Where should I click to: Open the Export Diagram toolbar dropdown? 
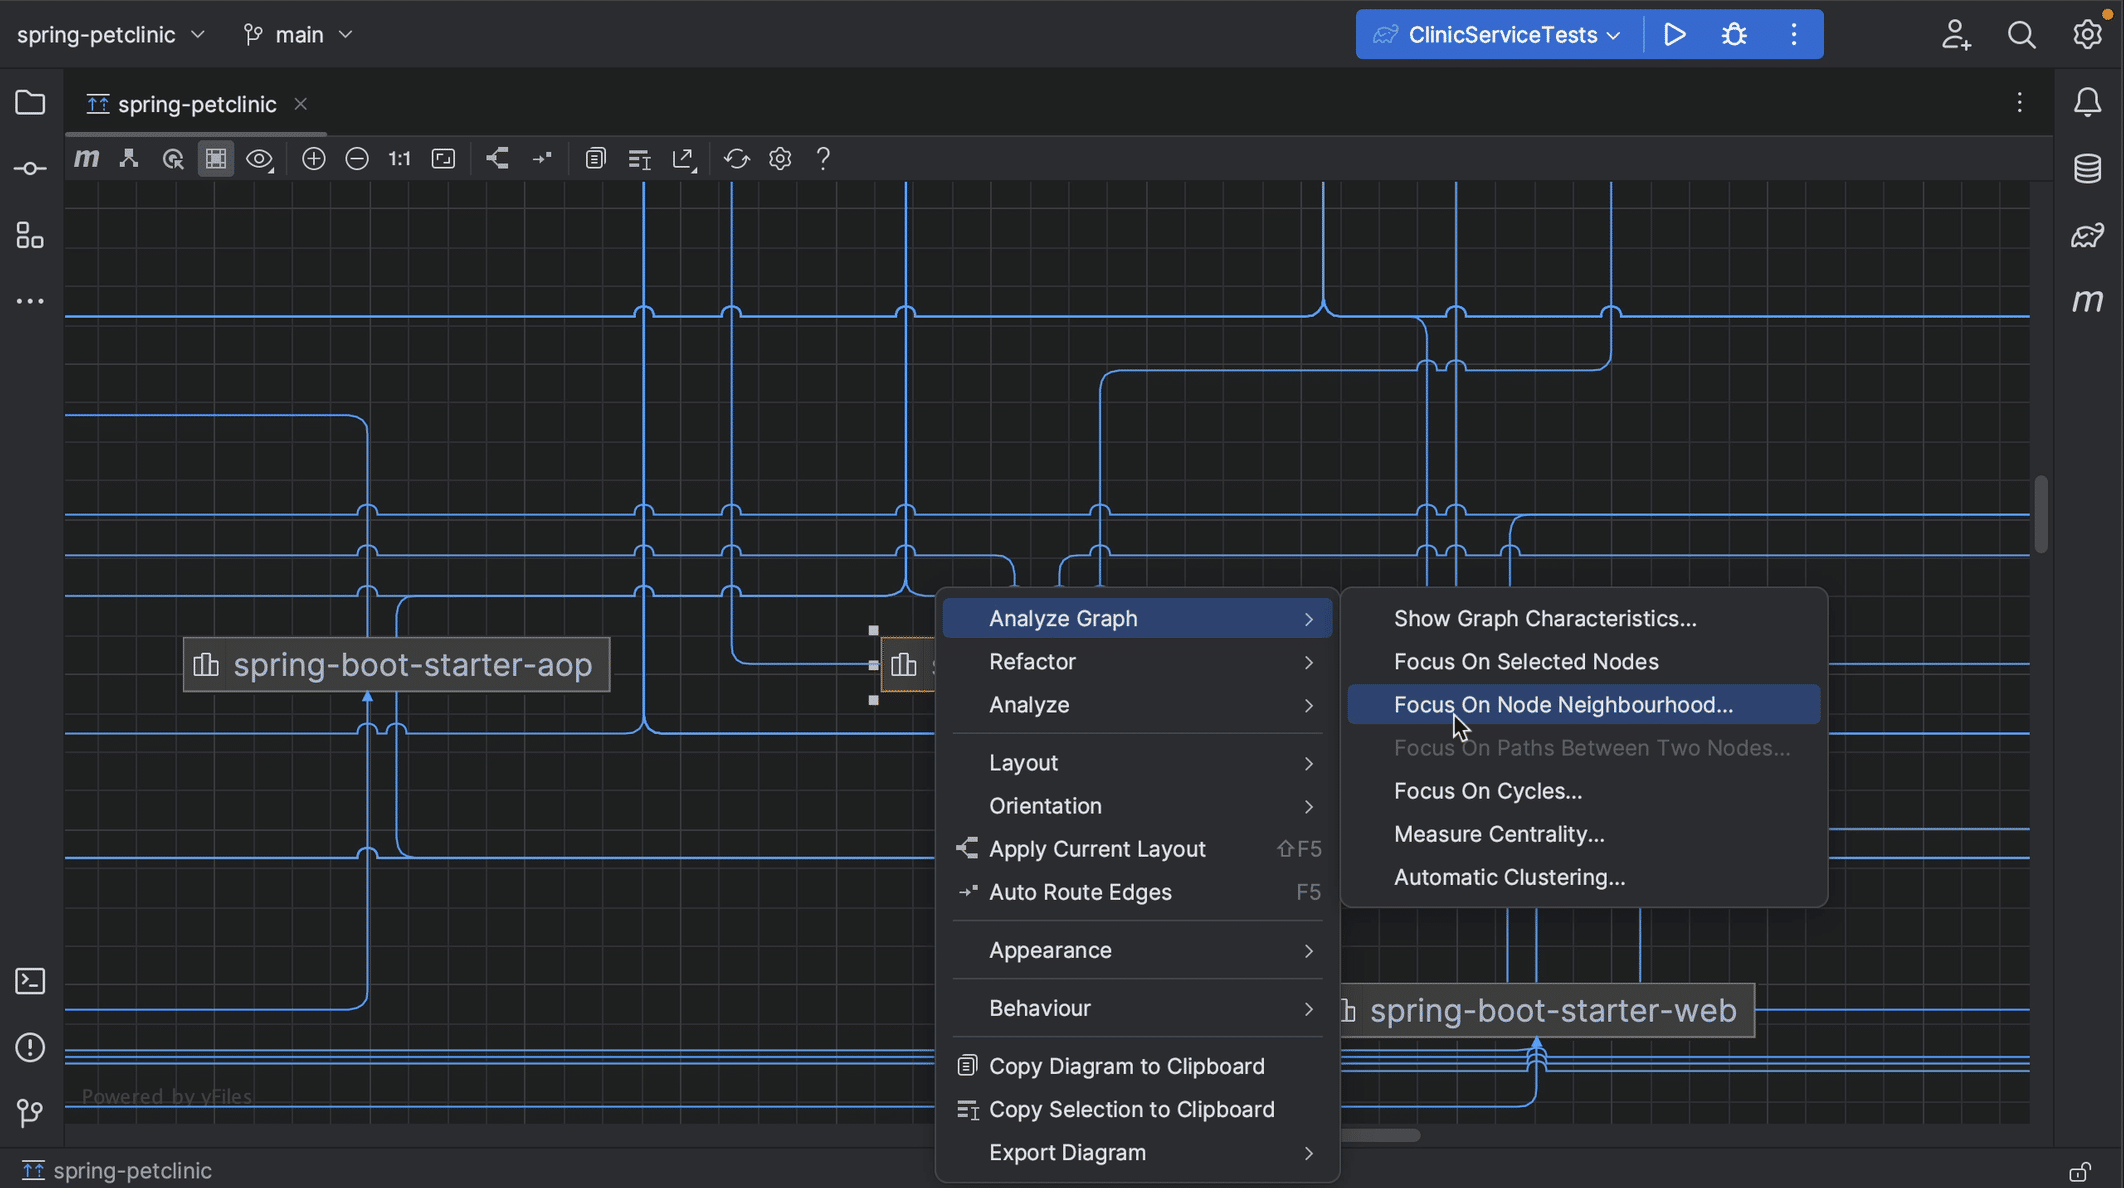684,159
